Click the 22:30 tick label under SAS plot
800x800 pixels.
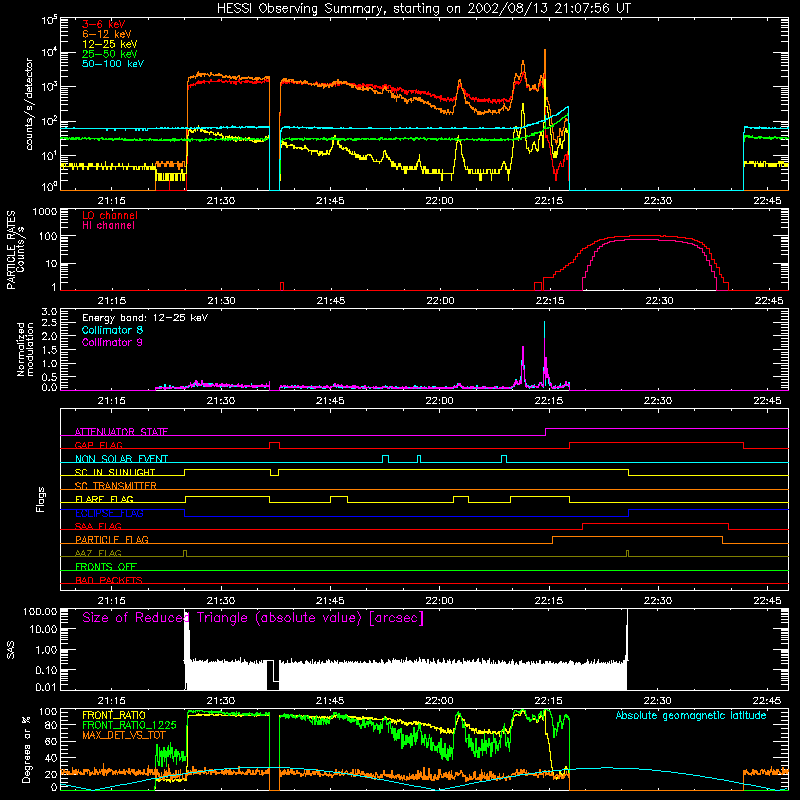658,701
